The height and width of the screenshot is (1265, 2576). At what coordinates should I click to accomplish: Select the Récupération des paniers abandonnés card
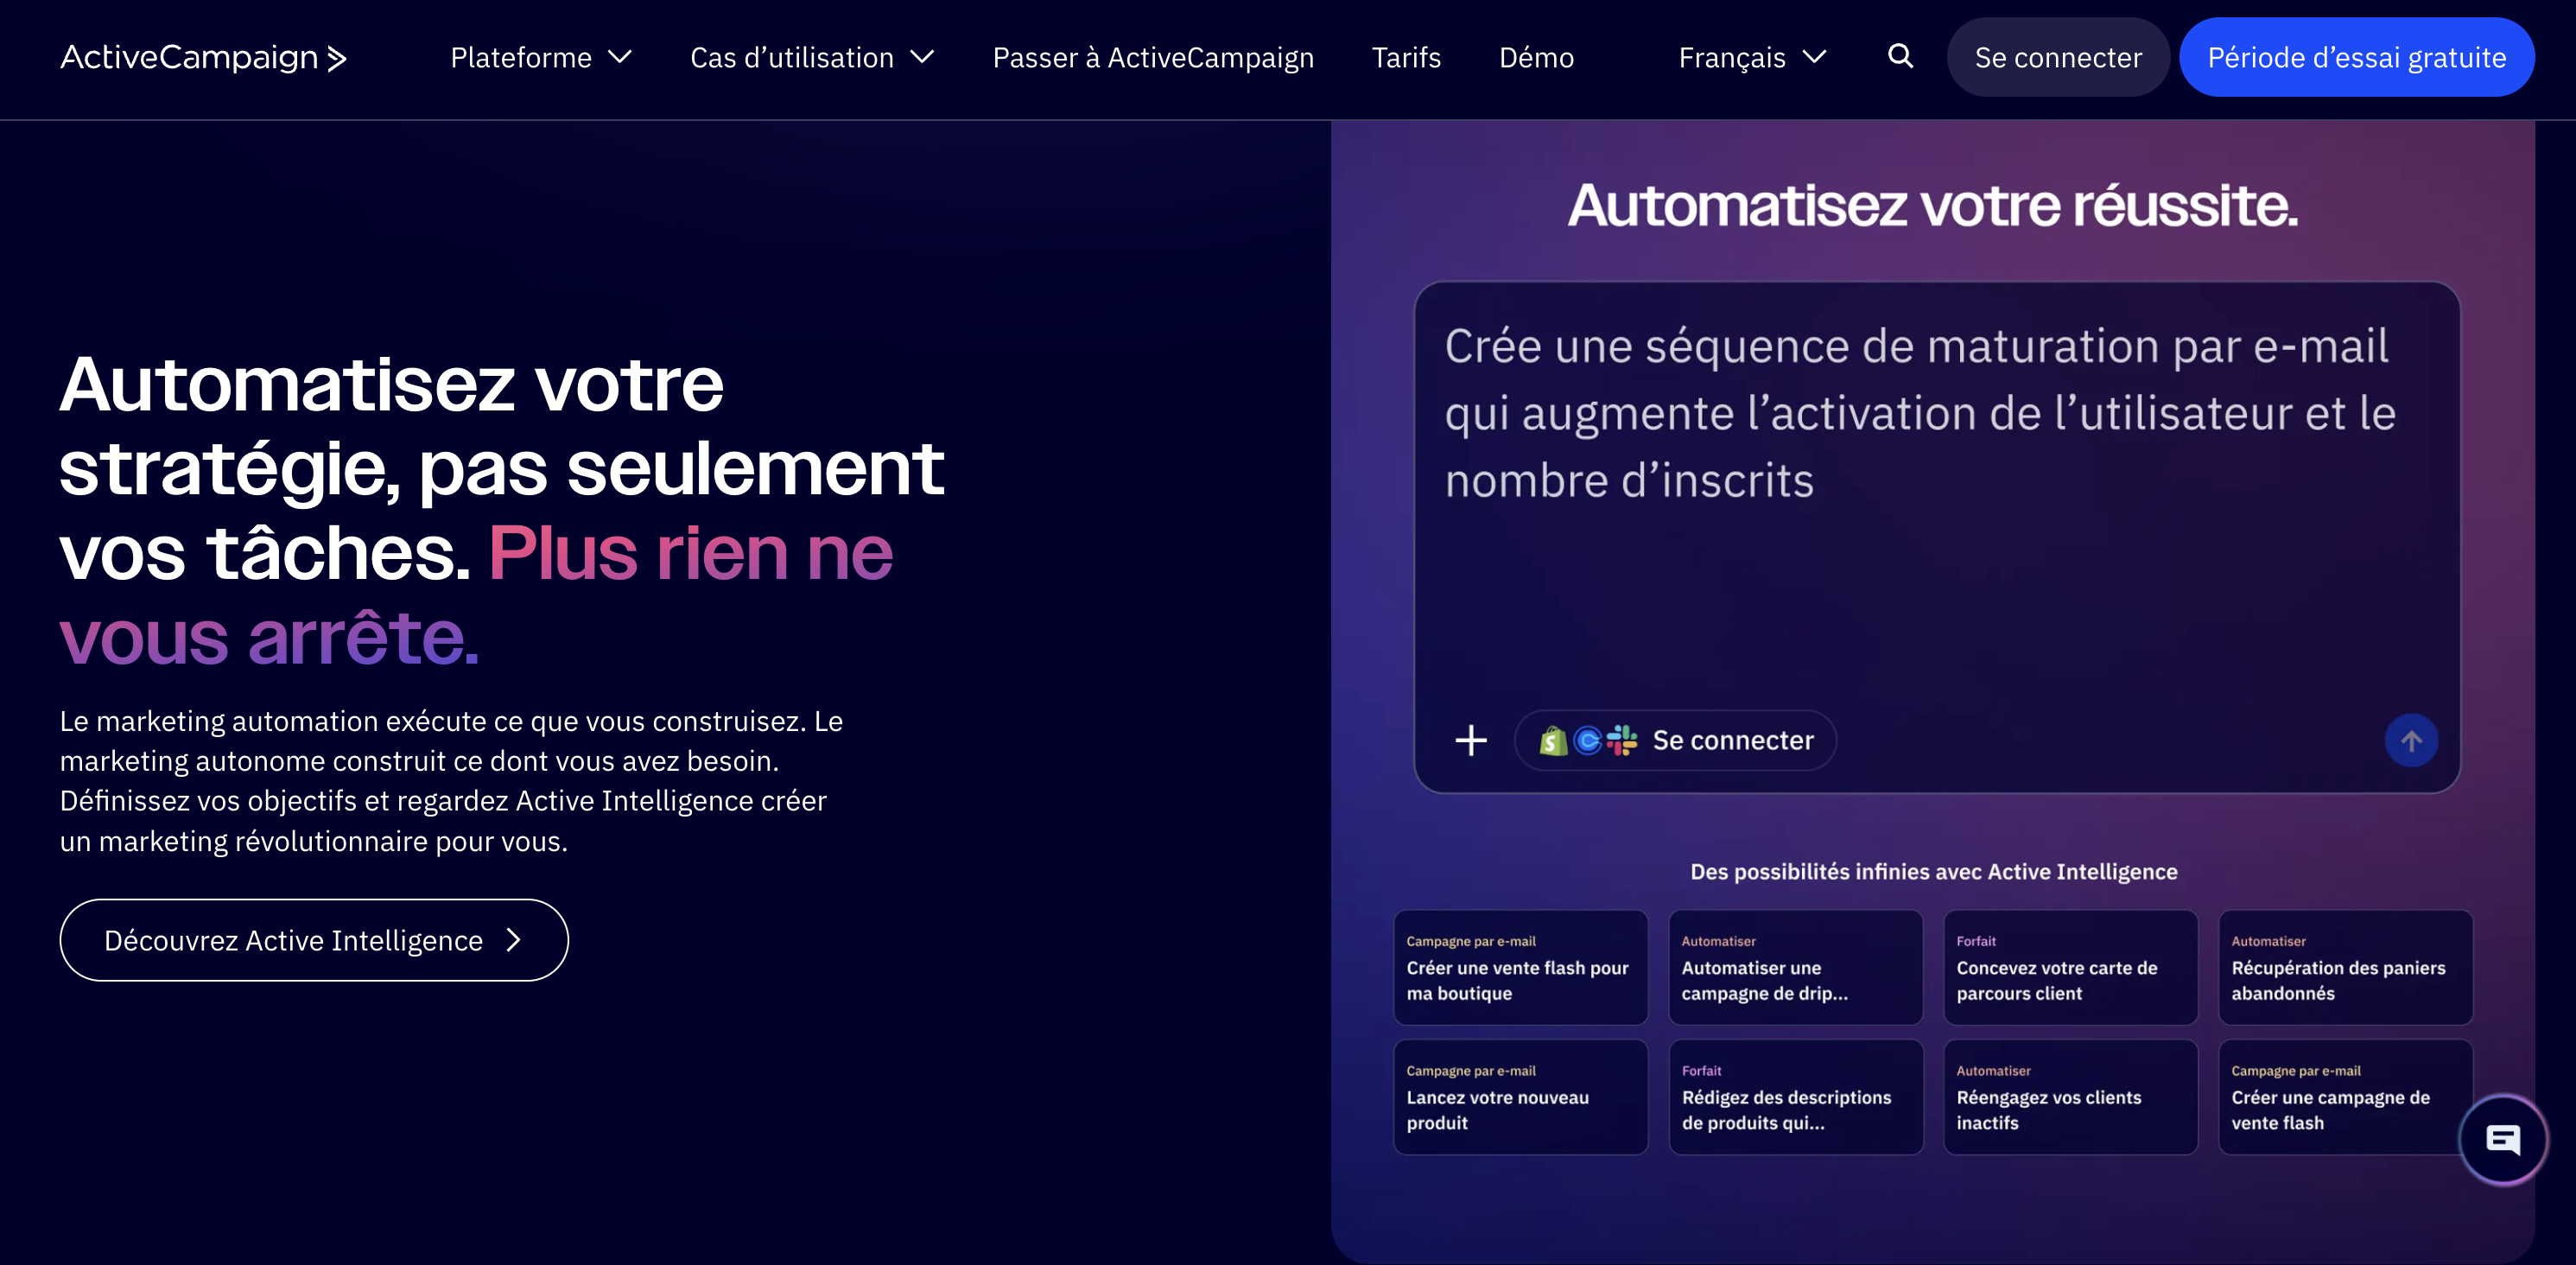2345,968
